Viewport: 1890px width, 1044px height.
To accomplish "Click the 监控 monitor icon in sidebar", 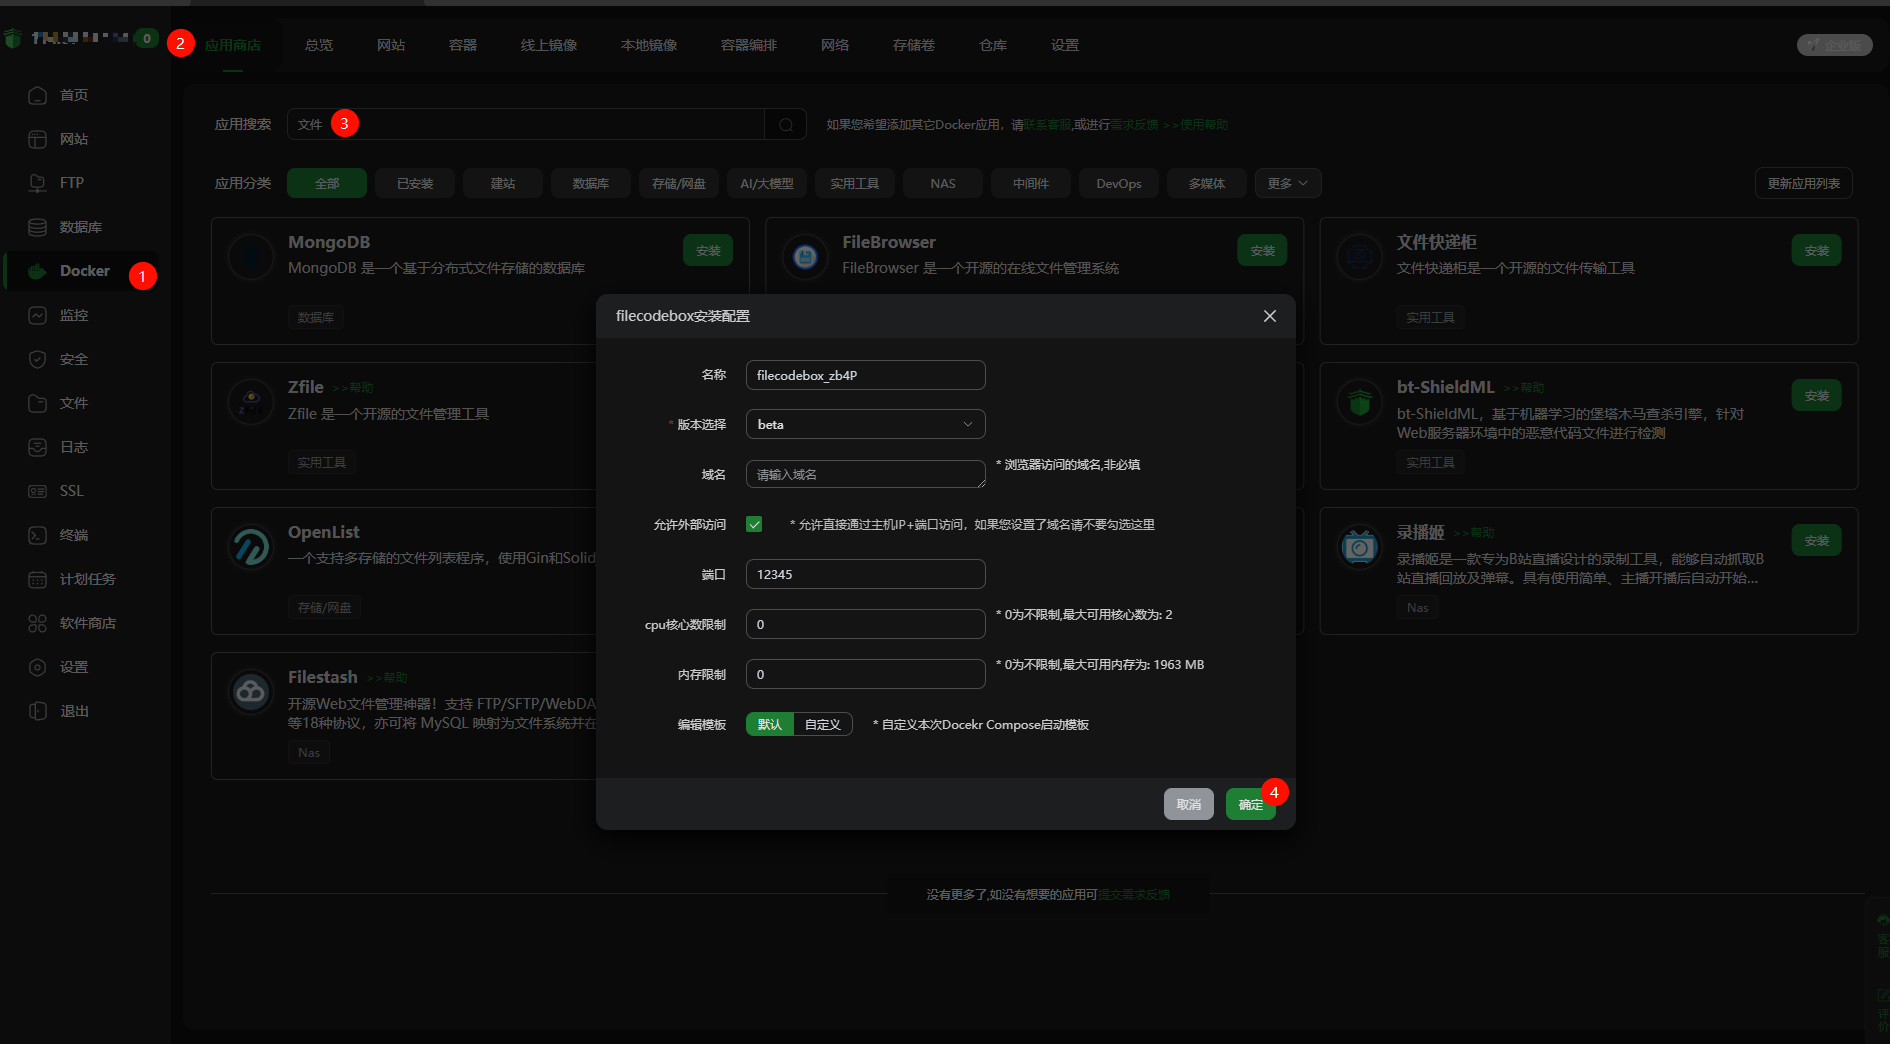I will click(37, 315).
